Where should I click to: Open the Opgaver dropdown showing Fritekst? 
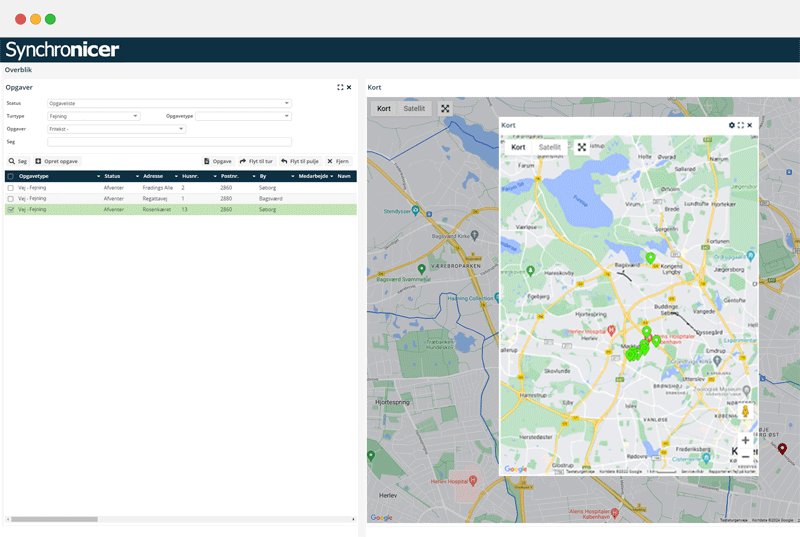coord(116,129)
